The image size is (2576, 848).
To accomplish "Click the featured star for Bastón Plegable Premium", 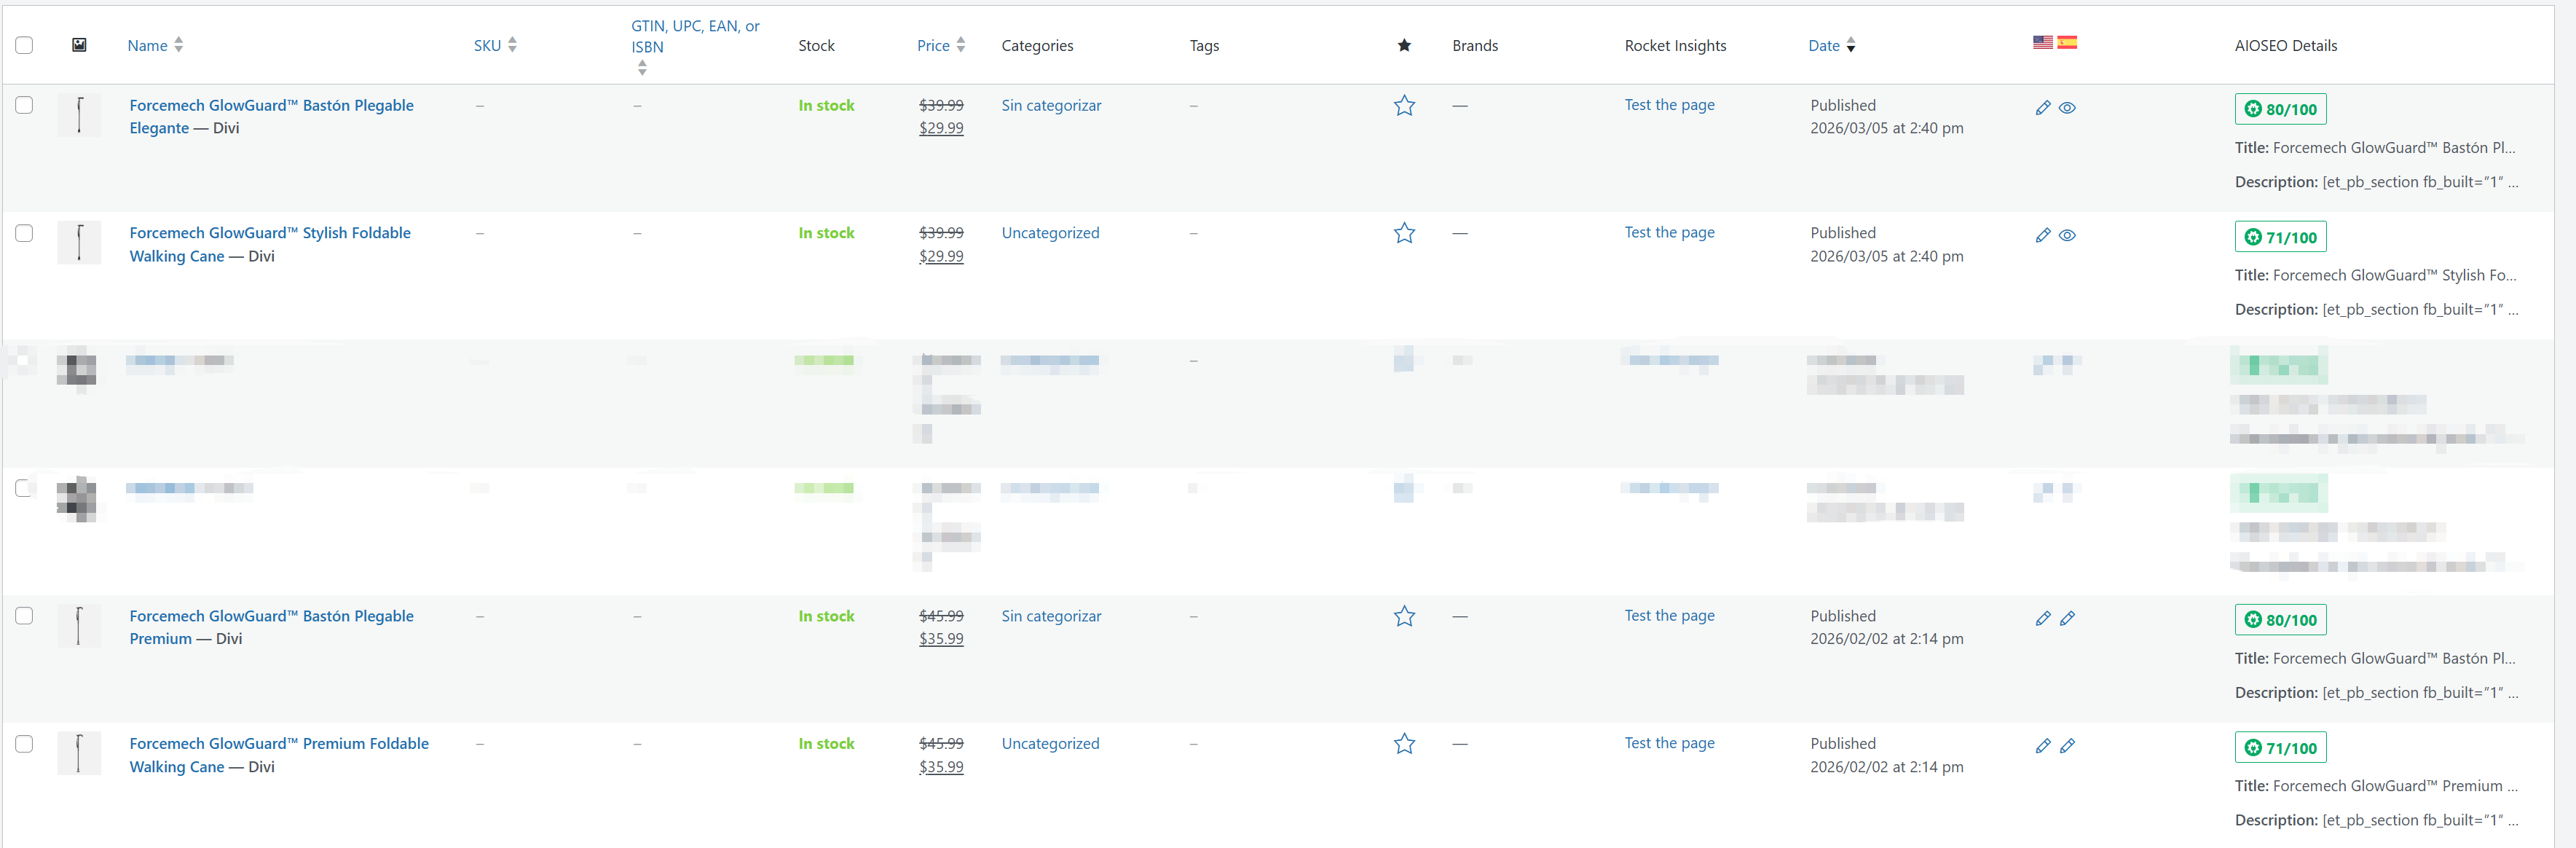I will click(1404, 616).
